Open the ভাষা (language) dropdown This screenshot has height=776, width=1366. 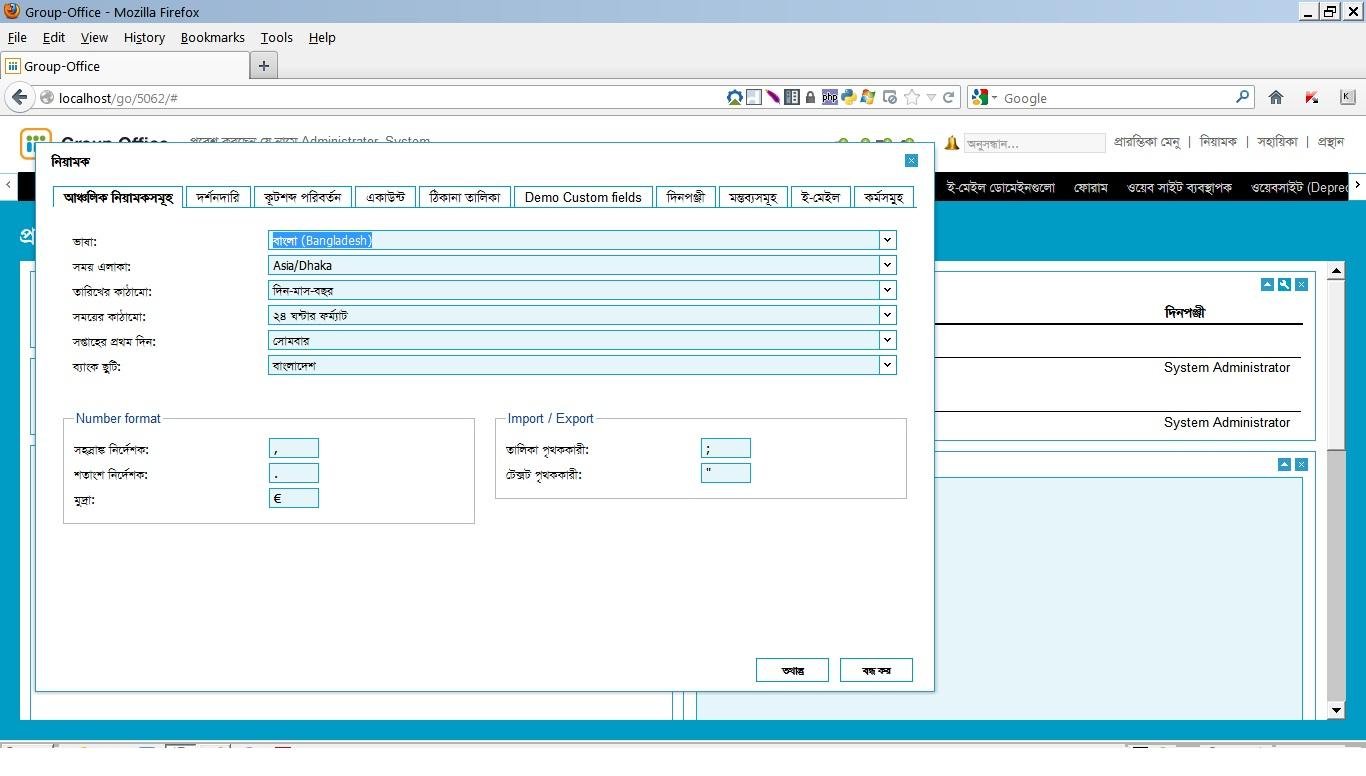(886, 240)
